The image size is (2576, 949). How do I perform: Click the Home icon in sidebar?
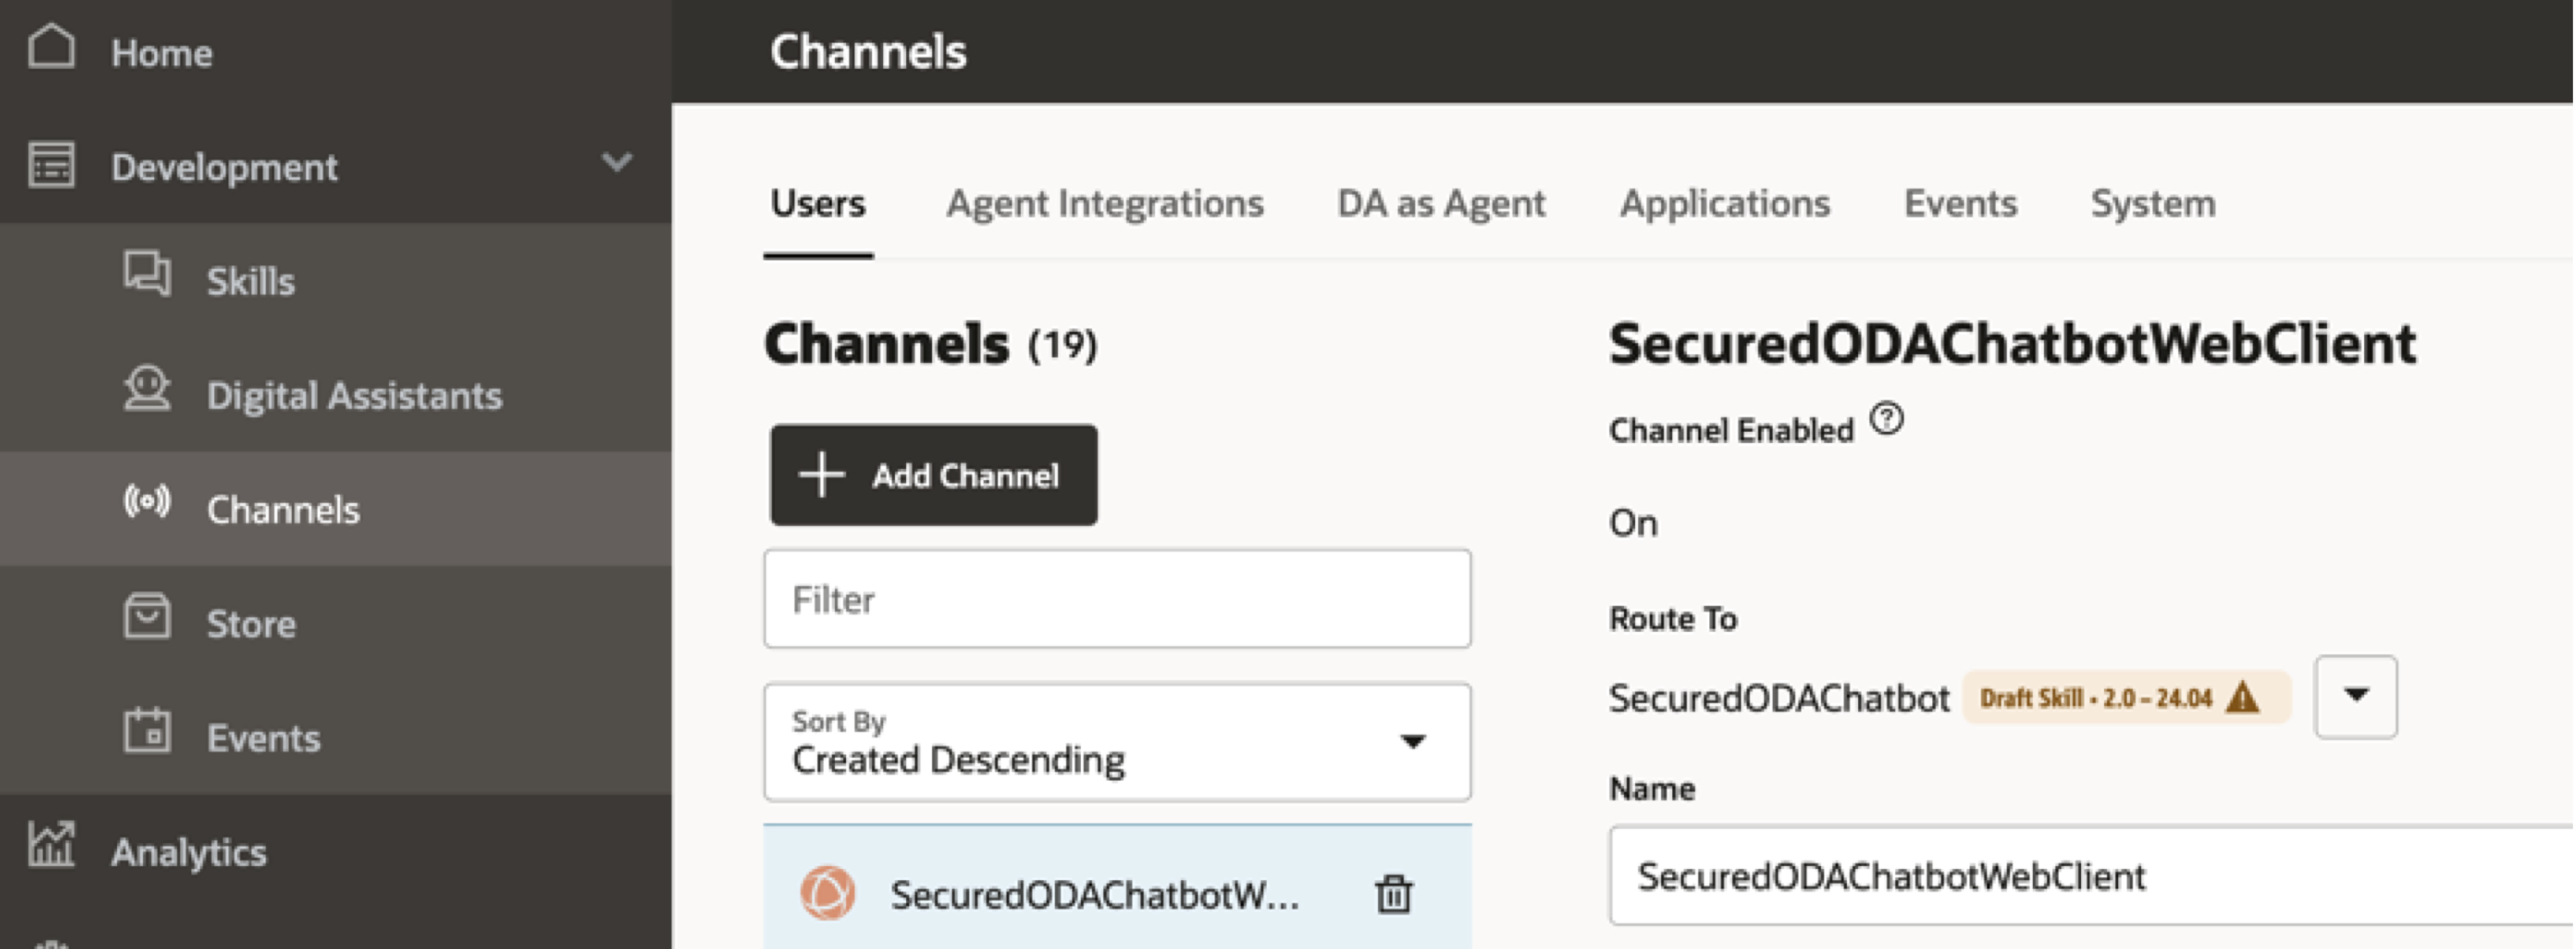(x=51, y=47)
